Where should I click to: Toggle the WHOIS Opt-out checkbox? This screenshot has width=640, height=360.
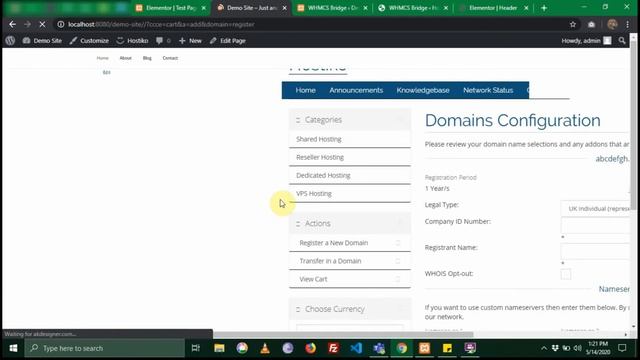[566, 274]
